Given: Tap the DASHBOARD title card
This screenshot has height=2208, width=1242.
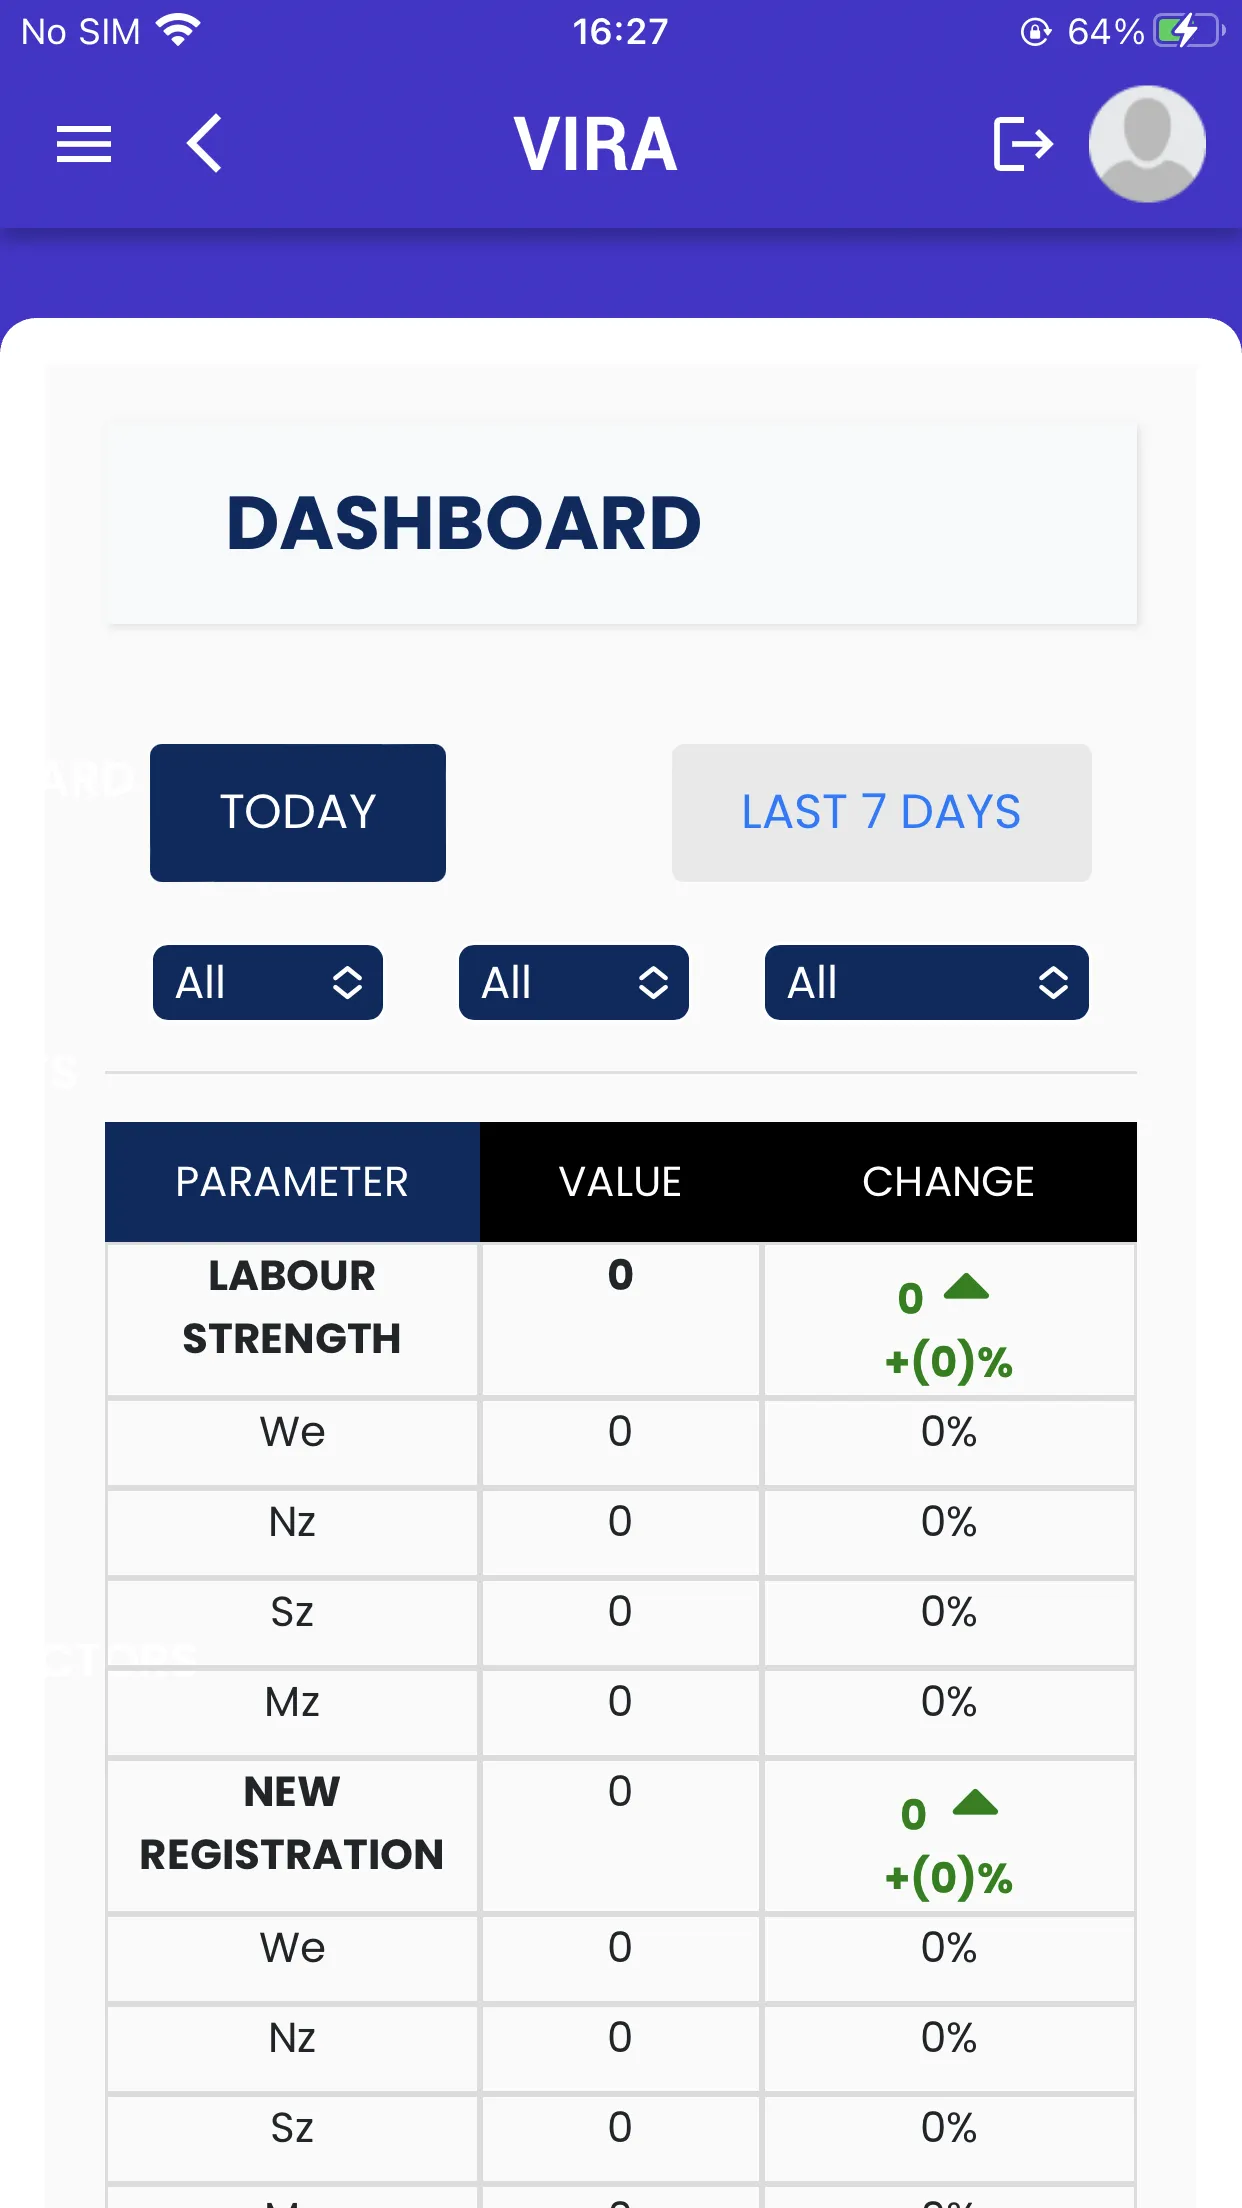Looking at the screenshot, I should [x=621, y=524].
